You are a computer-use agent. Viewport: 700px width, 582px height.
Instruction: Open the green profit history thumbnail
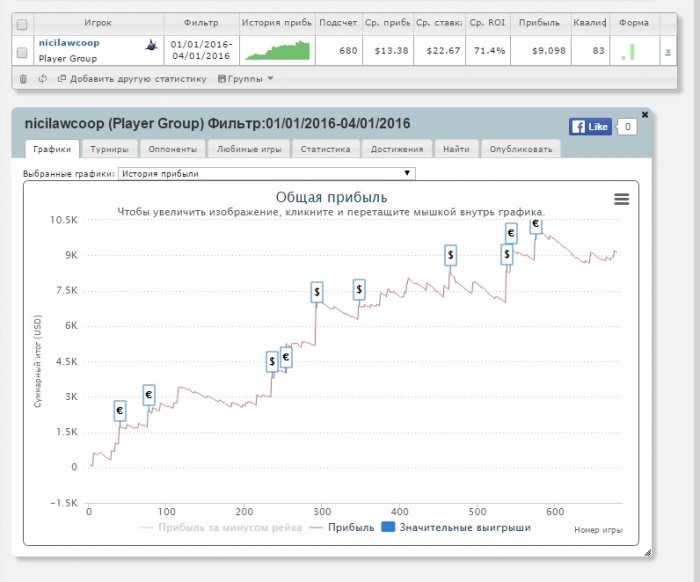point(277,50)
